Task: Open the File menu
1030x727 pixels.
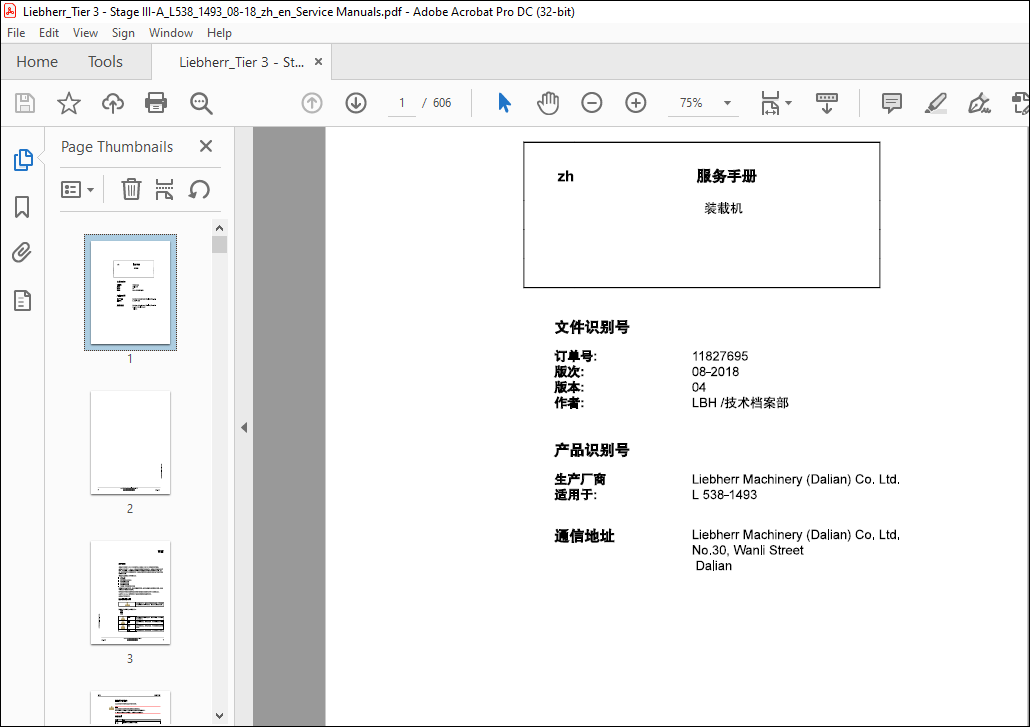Action: pos(16,33)
